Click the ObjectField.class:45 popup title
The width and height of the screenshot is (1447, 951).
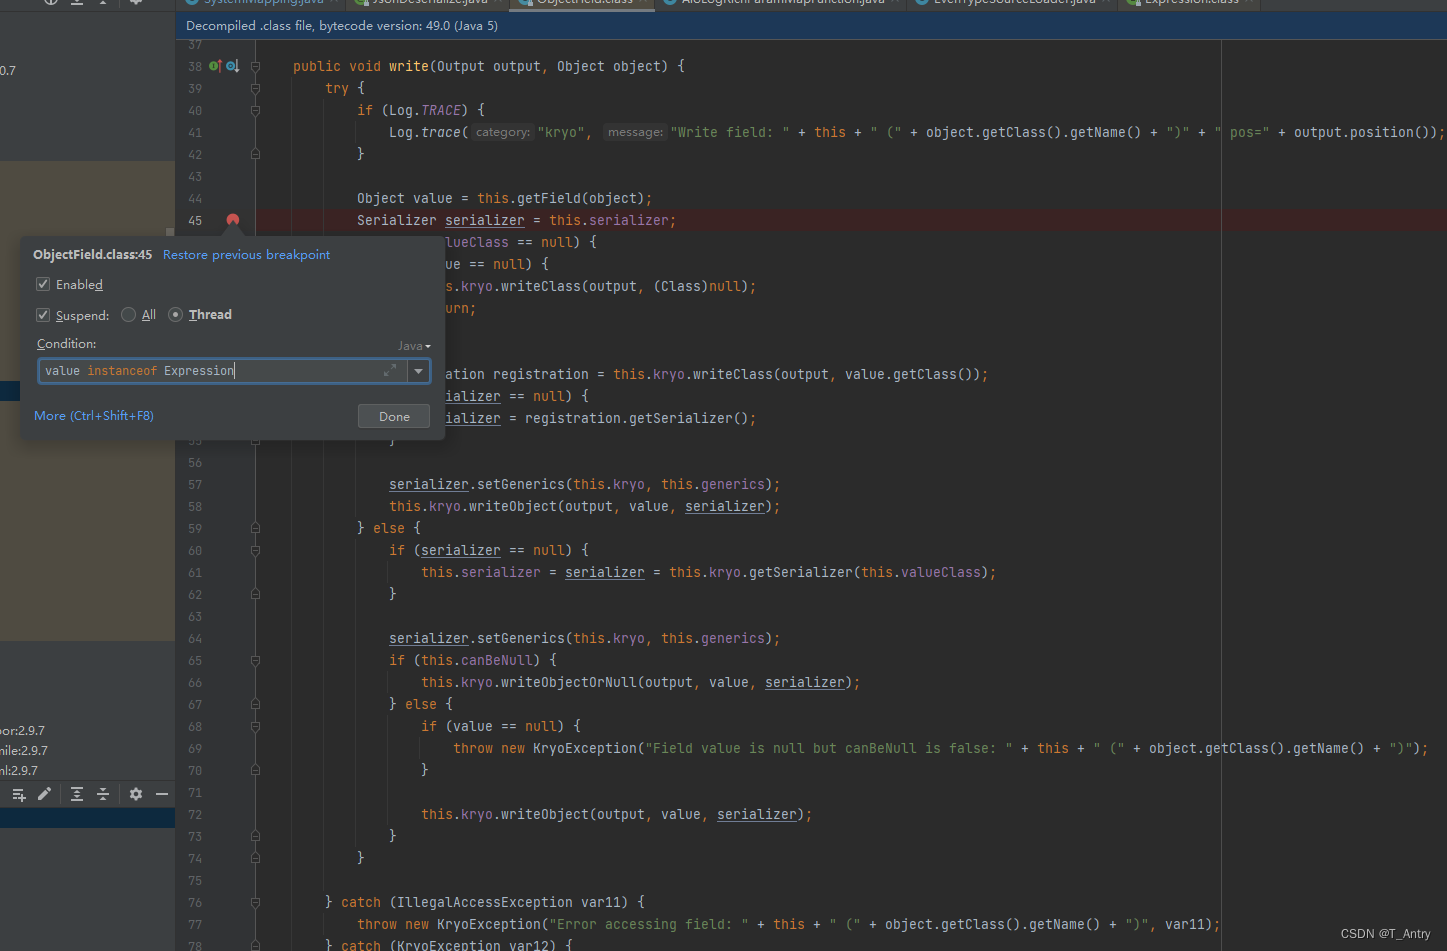92,255
